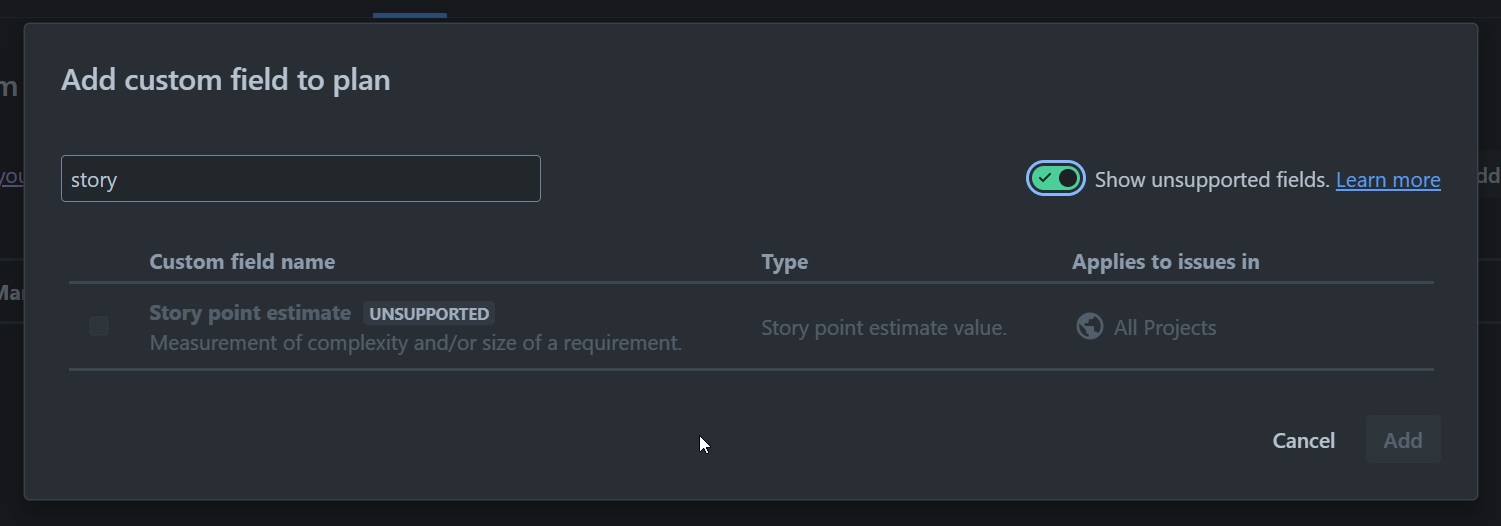This screenshot has width=1501, height=526.
Task: Click the globe icon beside All Projects
Action: pyautogui.click(x=1089, y=326)
